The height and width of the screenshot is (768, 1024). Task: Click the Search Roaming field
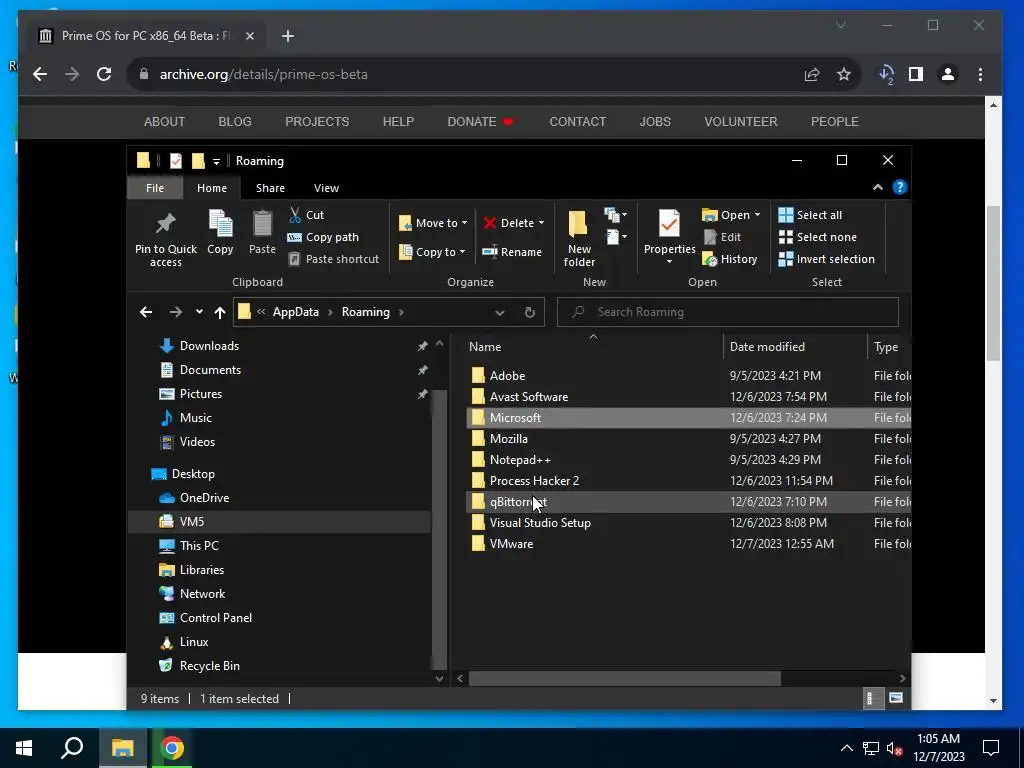728,312
